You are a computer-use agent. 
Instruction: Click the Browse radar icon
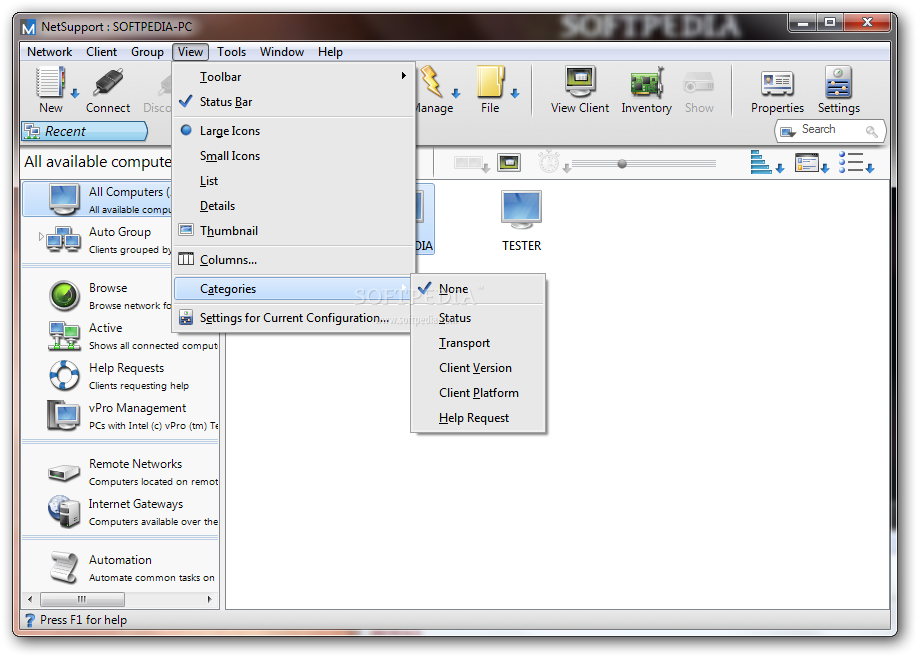[x=64, y=296]
